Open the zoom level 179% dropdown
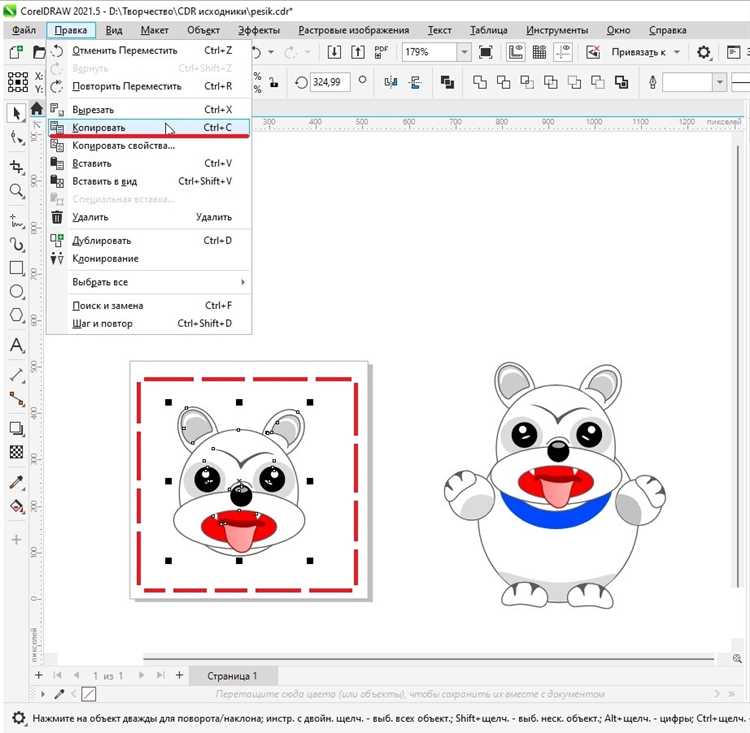The width and height of the screenshot is (750, 733). (465, 52)
